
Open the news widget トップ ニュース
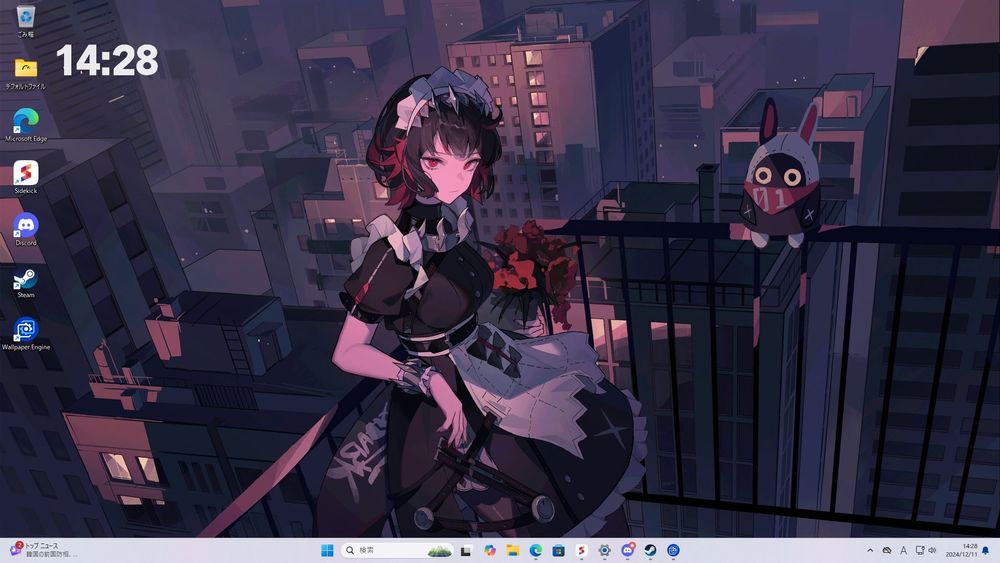[43, 550]
